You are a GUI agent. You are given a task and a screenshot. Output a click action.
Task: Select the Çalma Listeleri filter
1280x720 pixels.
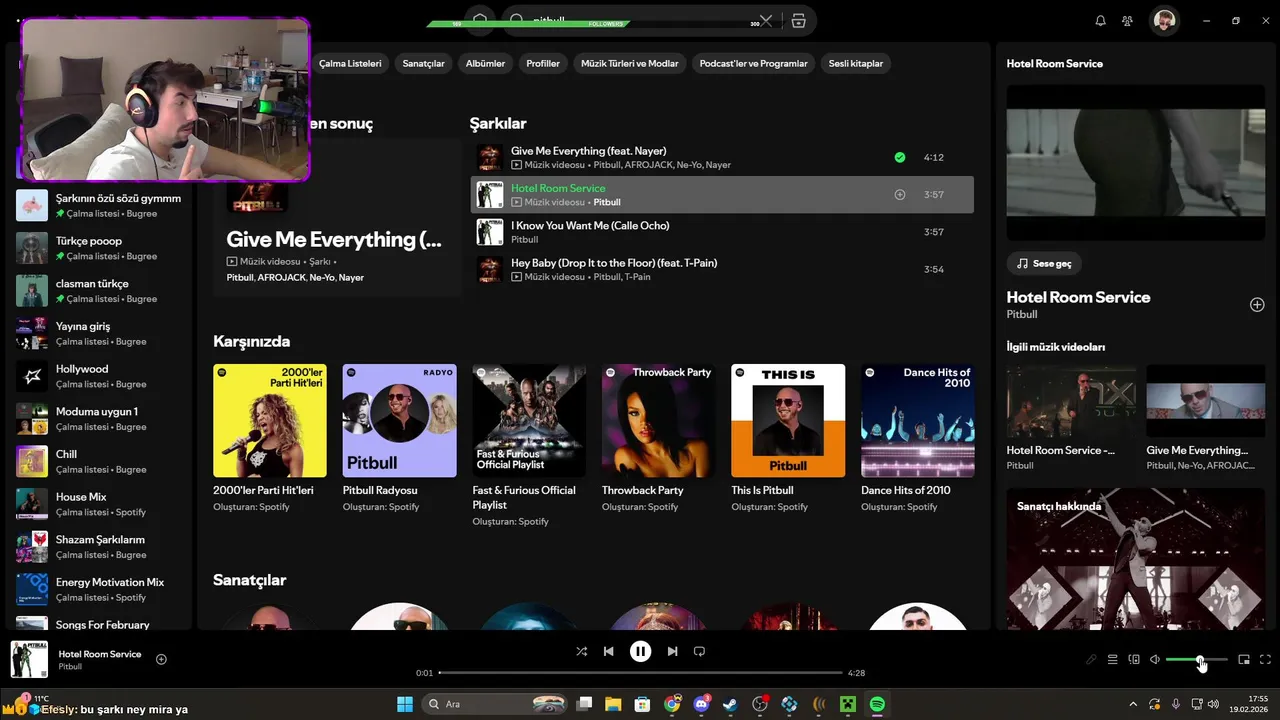click(x=350, y=63)
